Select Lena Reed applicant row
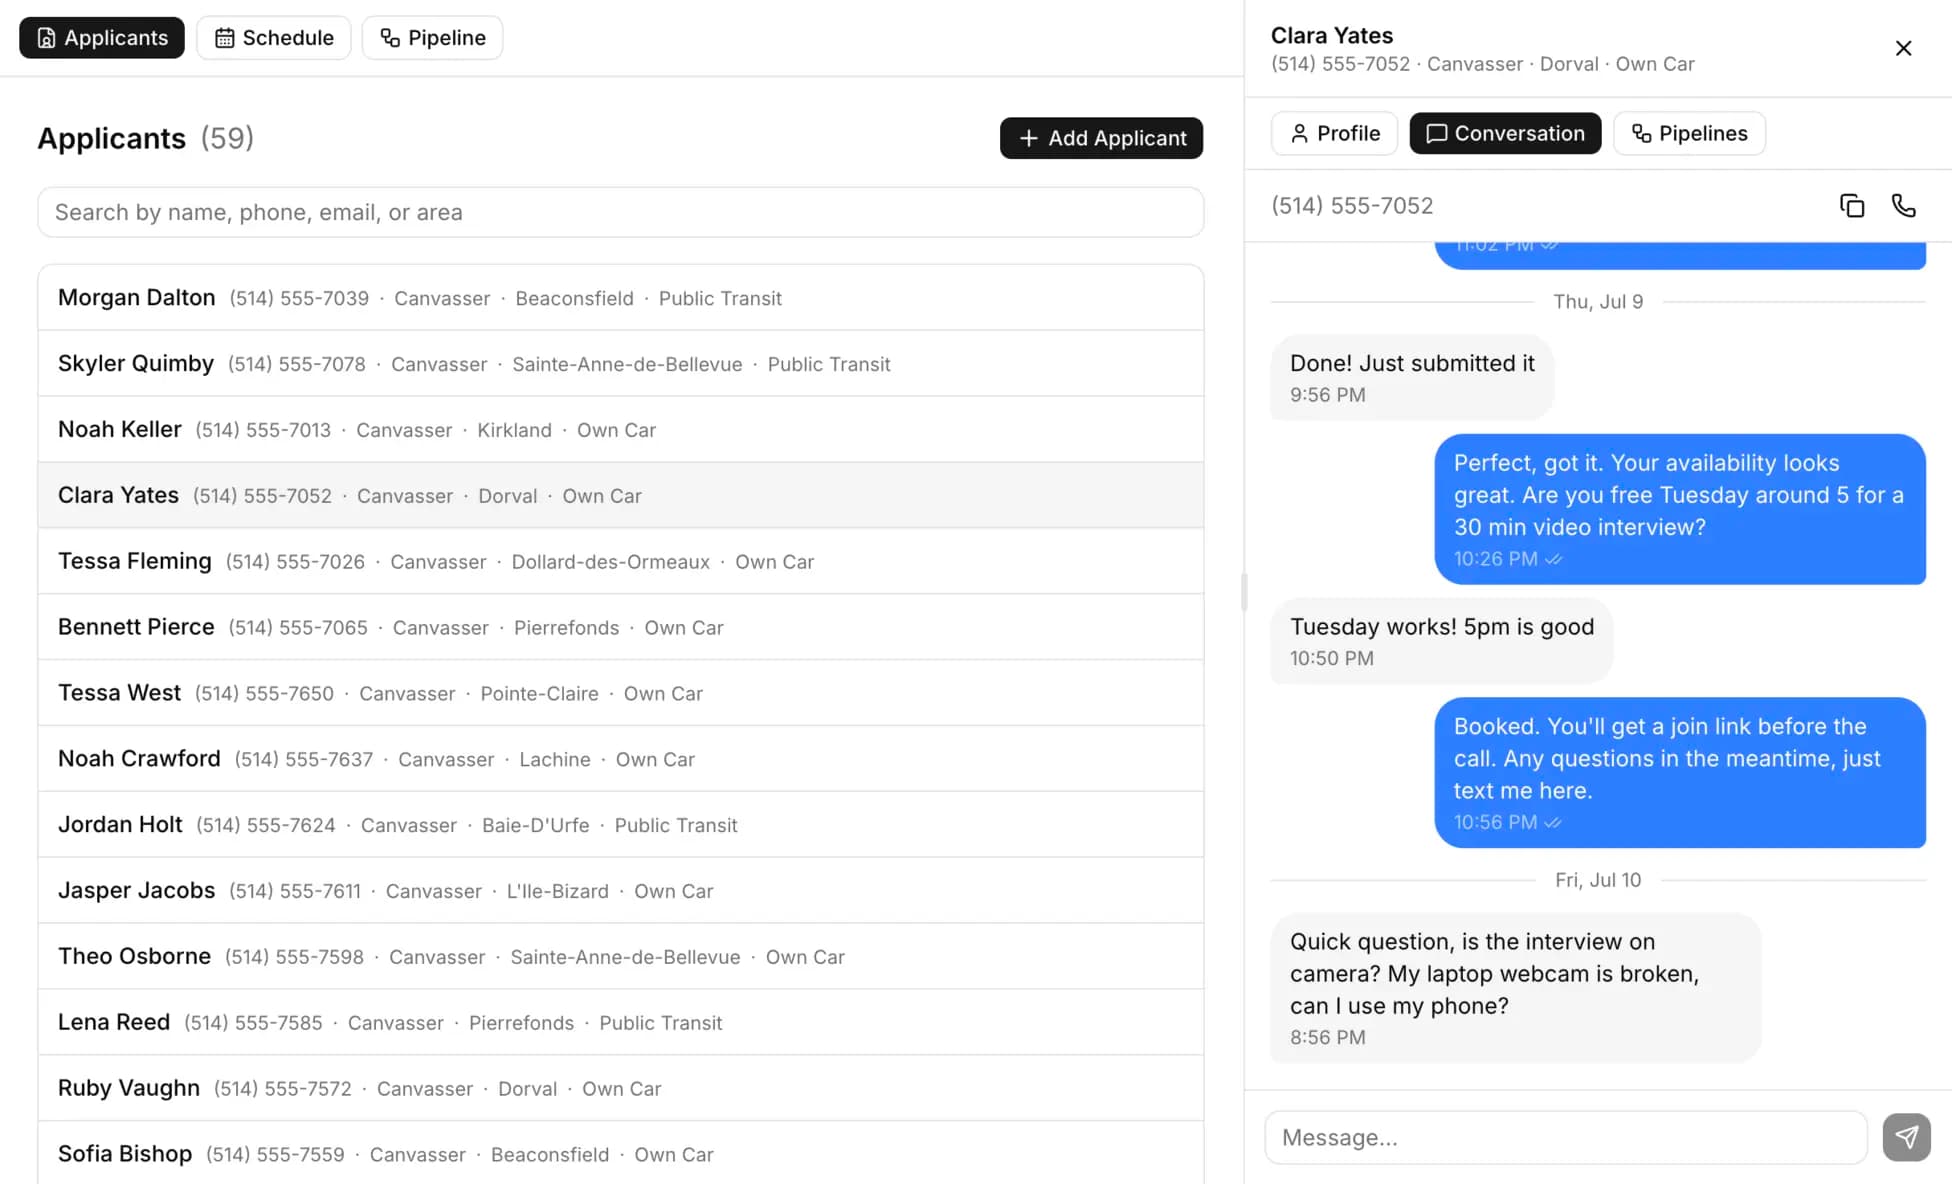The height and width of the screenshot is (1184, 1952). tap(620, 1023)
